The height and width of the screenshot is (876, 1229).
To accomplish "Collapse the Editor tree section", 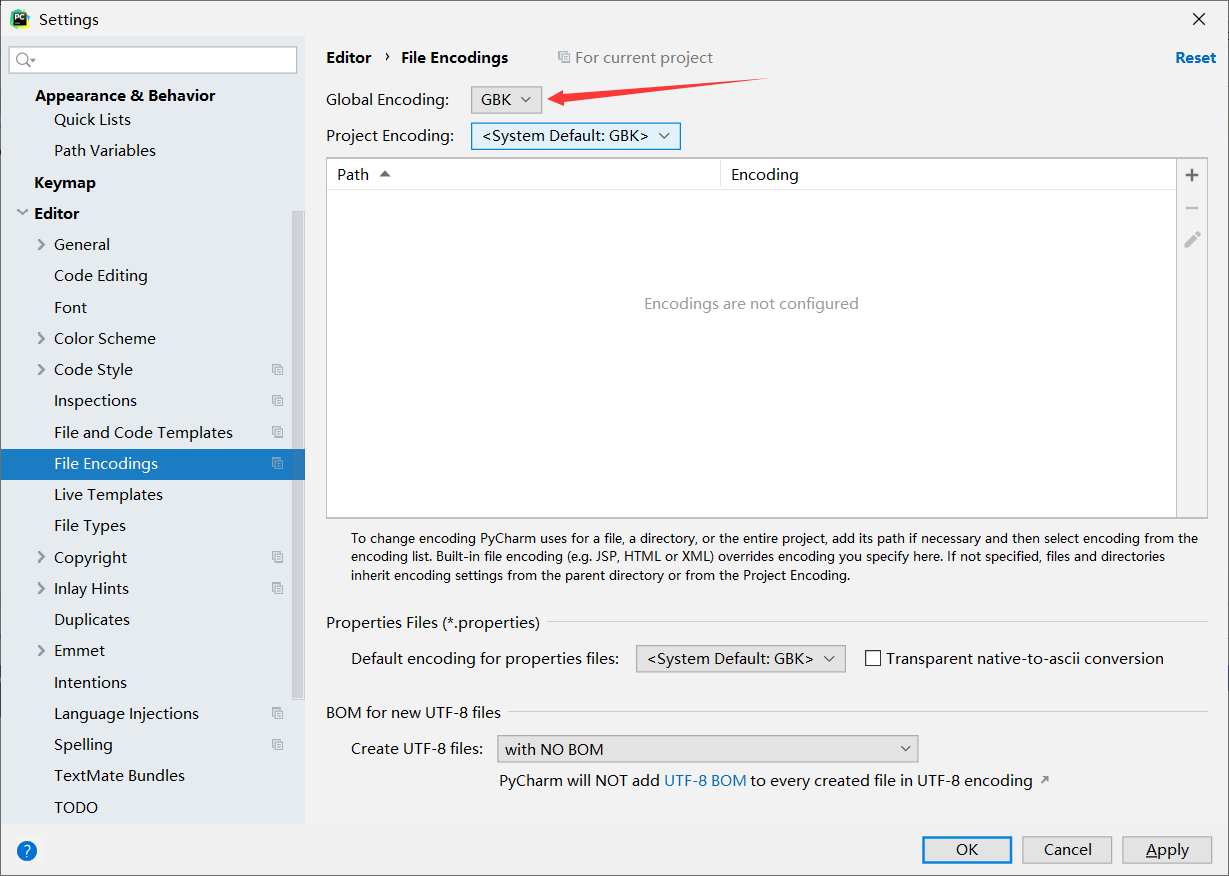I will tap(23, 213).
